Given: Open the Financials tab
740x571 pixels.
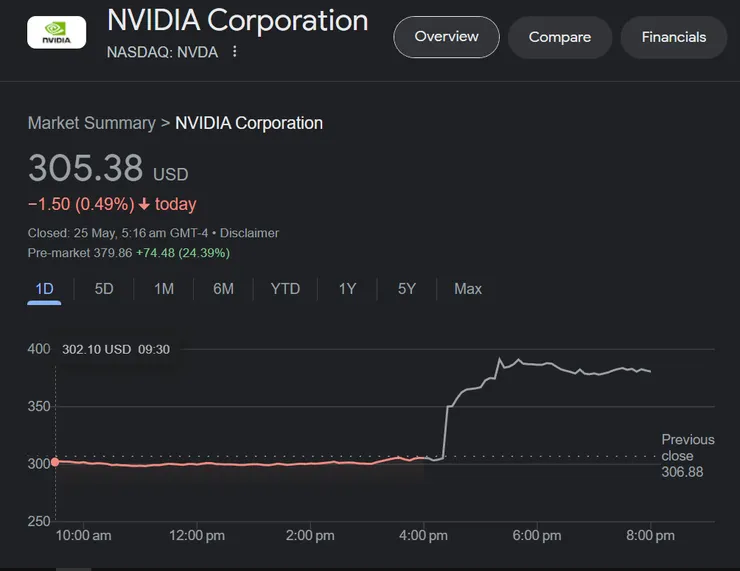Looking at the screenshot, I should click(673, 37).
